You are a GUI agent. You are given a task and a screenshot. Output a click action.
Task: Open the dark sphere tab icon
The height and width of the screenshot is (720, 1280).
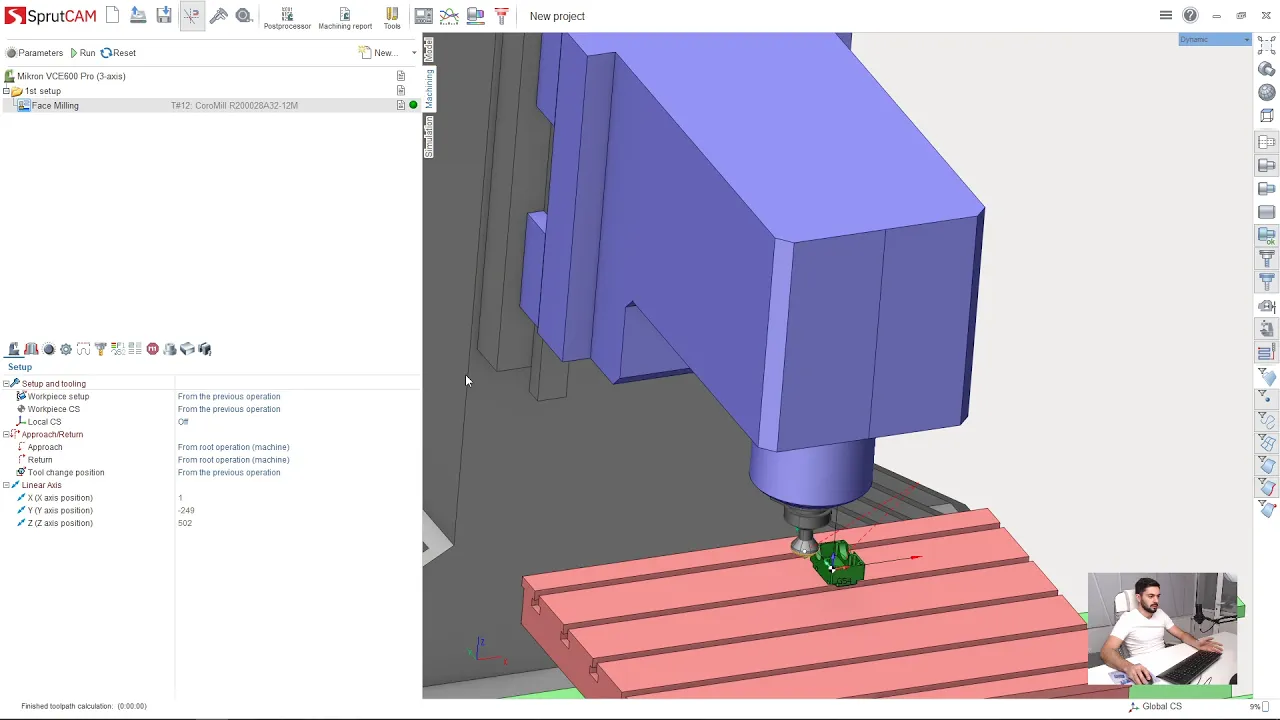click(48, 349)
